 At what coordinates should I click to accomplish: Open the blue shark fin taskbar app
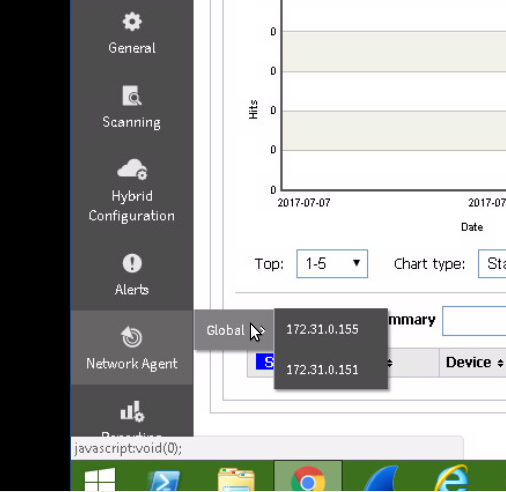tap(381, 479)
